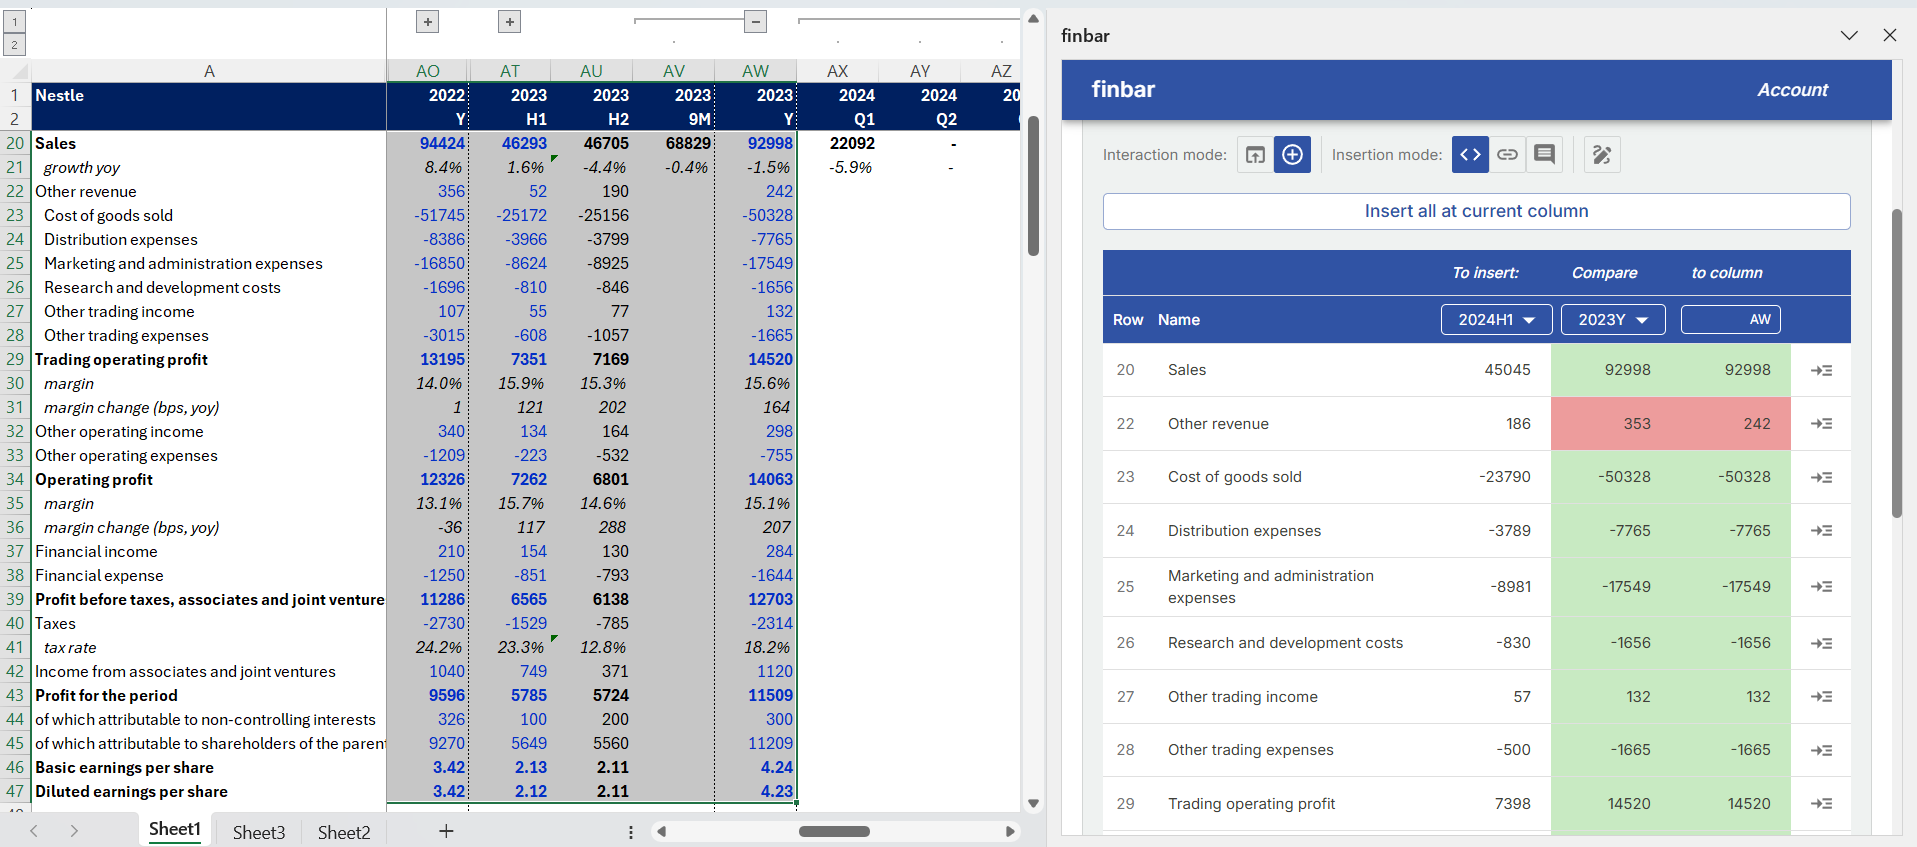Image resolution: width=1917 pixels, height=847 pixels.
Task: Click red-highlighted 353 in Other revenue row
Action: tap(1611, 424)
